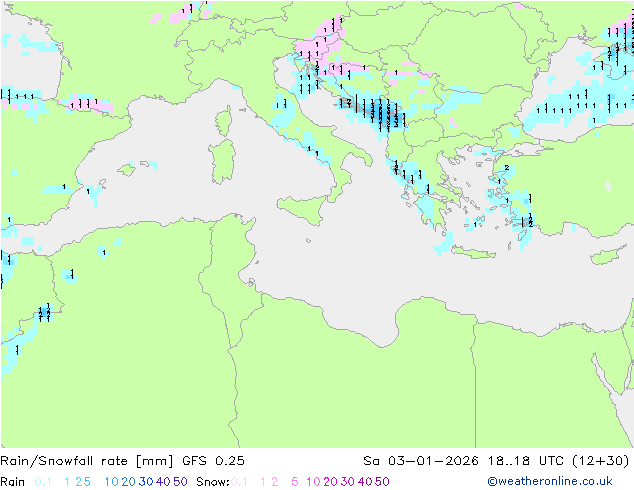This screenshot has height=490, width=634.
Task: Click the 'Rain/Snowfall rate [mm]' title text
Action: [87, 461]
